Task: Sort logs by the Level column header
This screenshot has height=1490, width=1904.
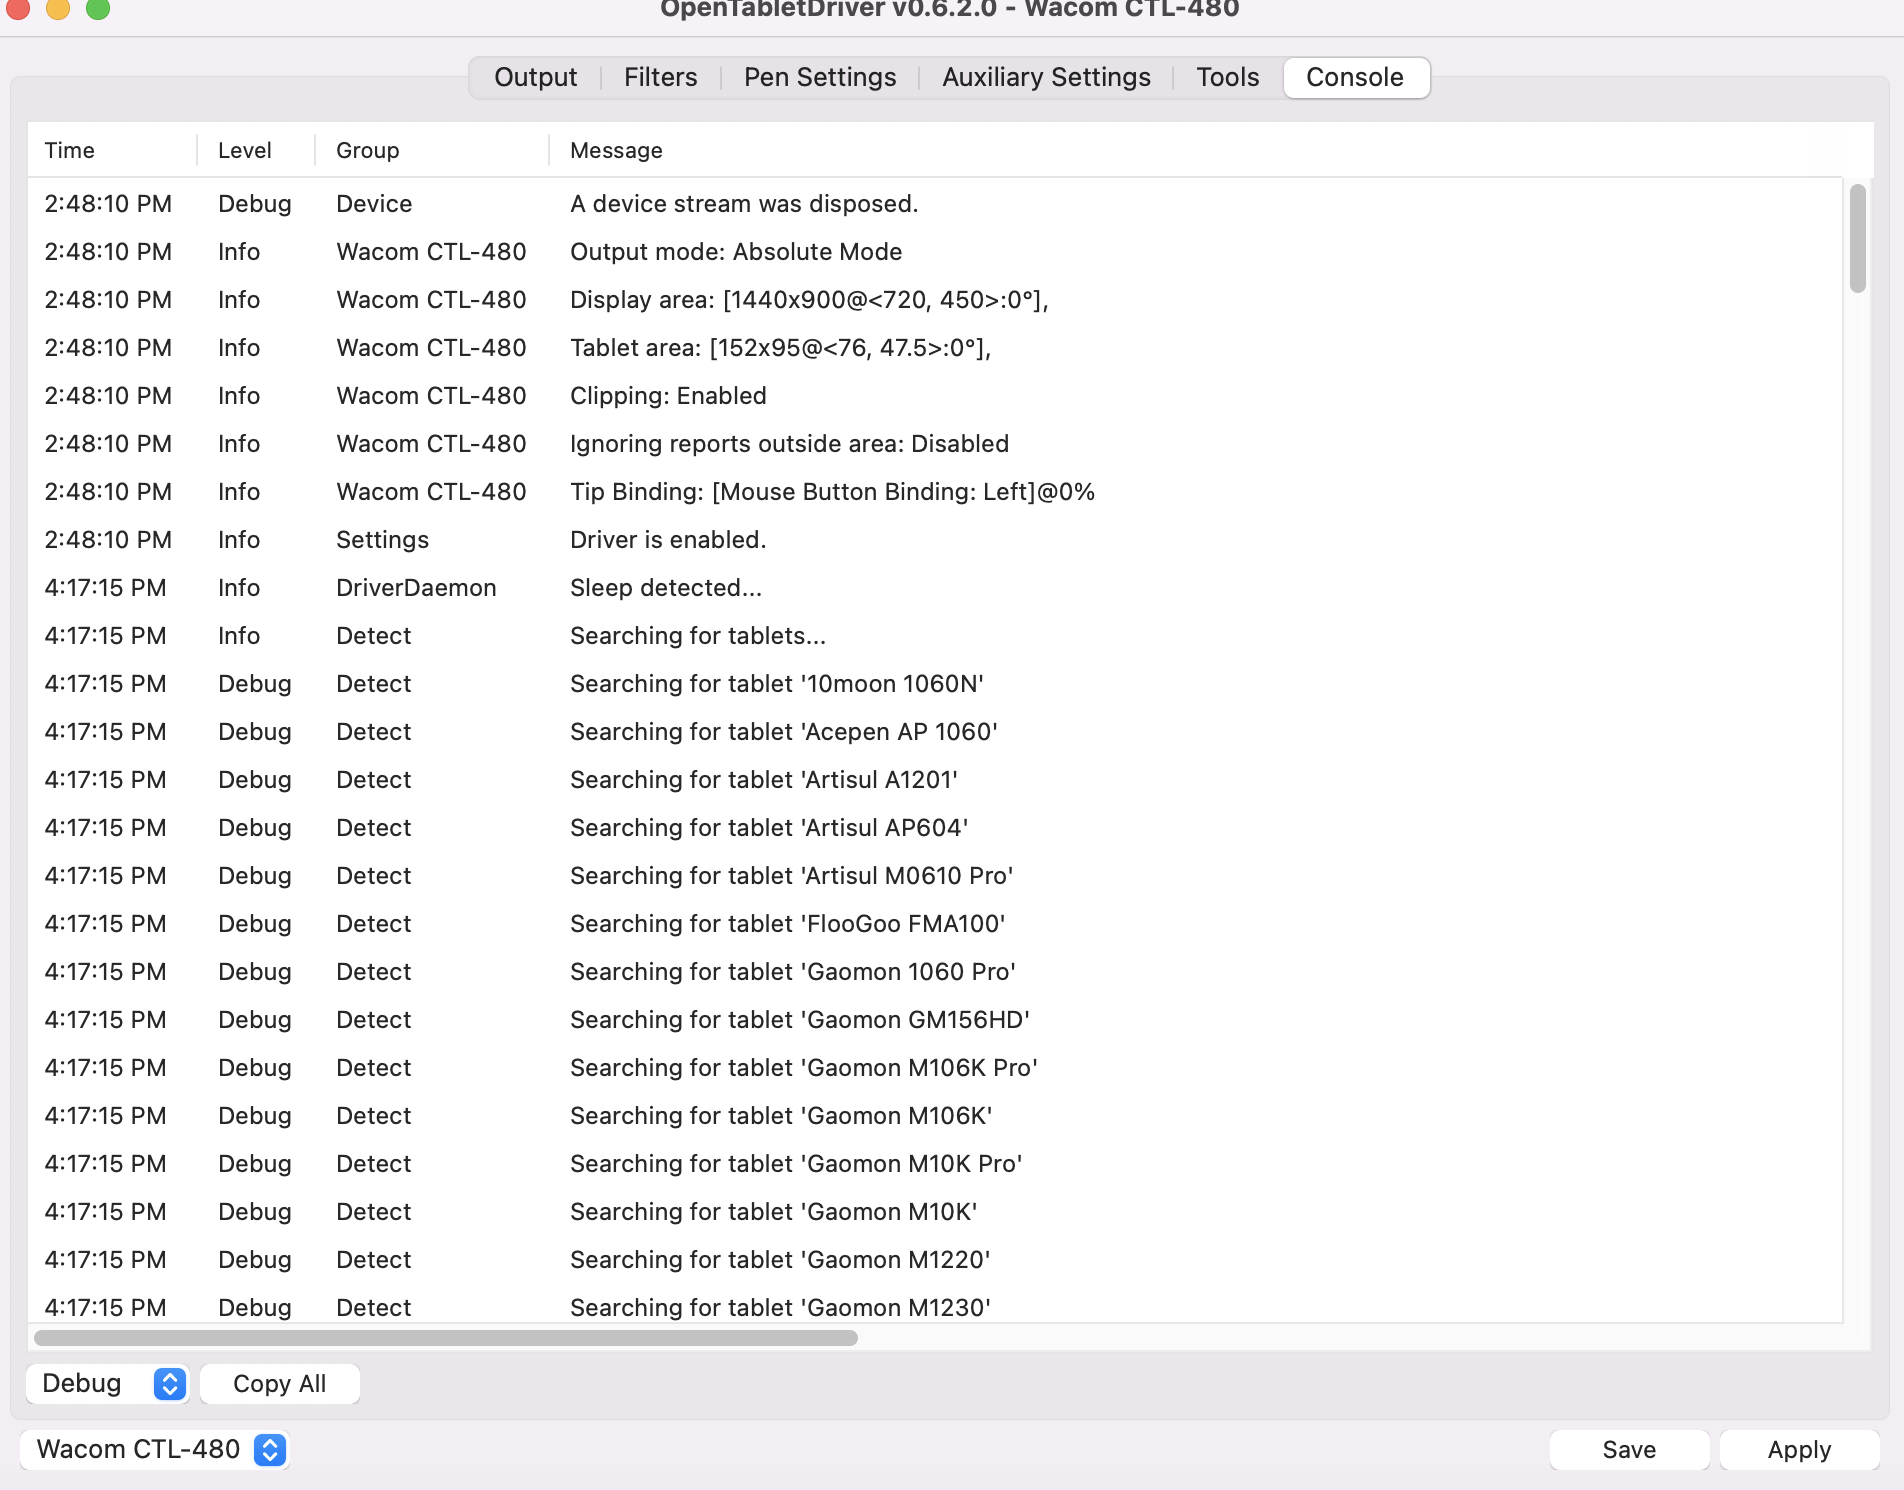Action: point(244,150)
